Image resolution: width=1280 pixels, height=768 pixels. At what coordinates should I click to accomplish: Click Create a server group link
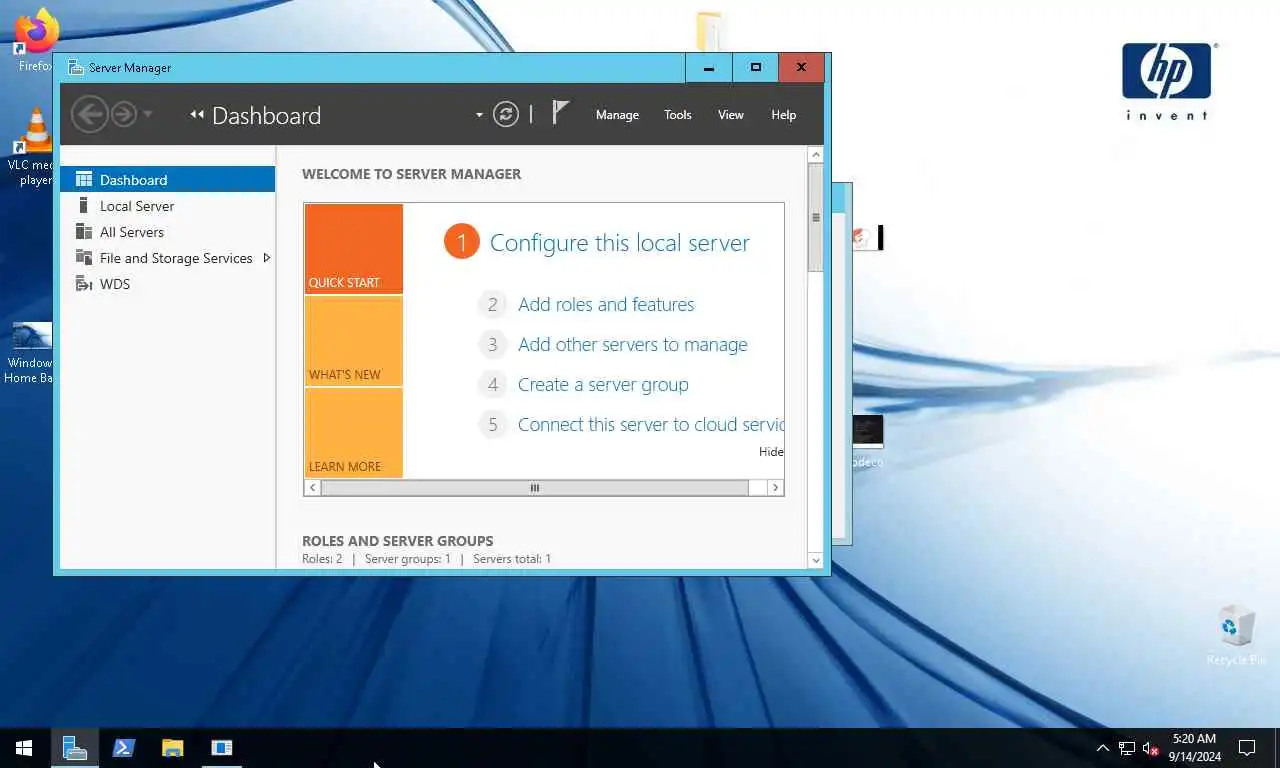[x=603, y=385]
